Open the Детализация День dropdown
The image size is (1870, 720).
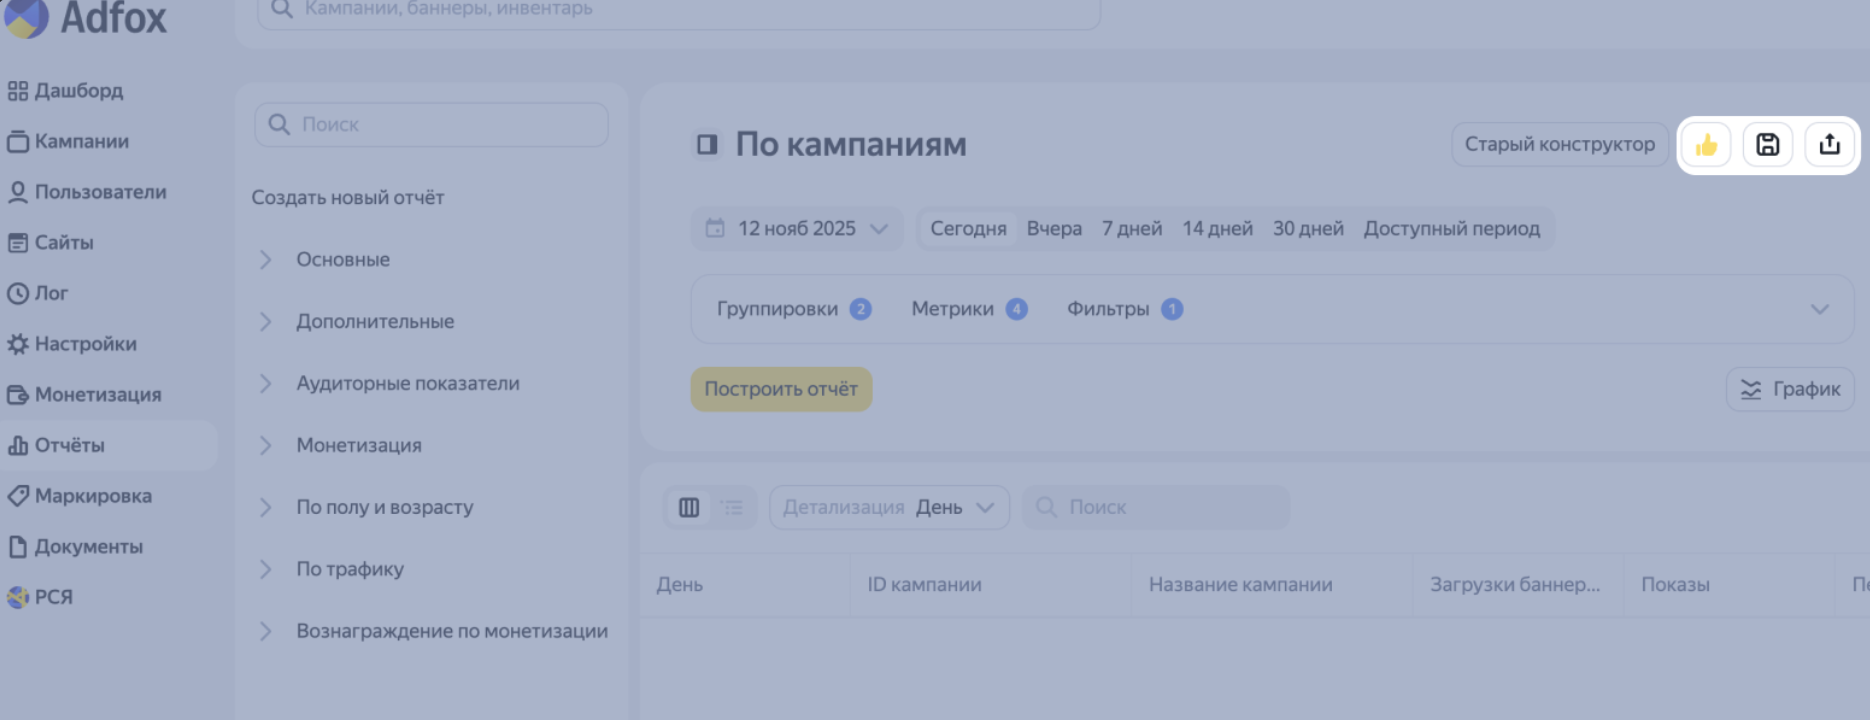tap(889, 508)
